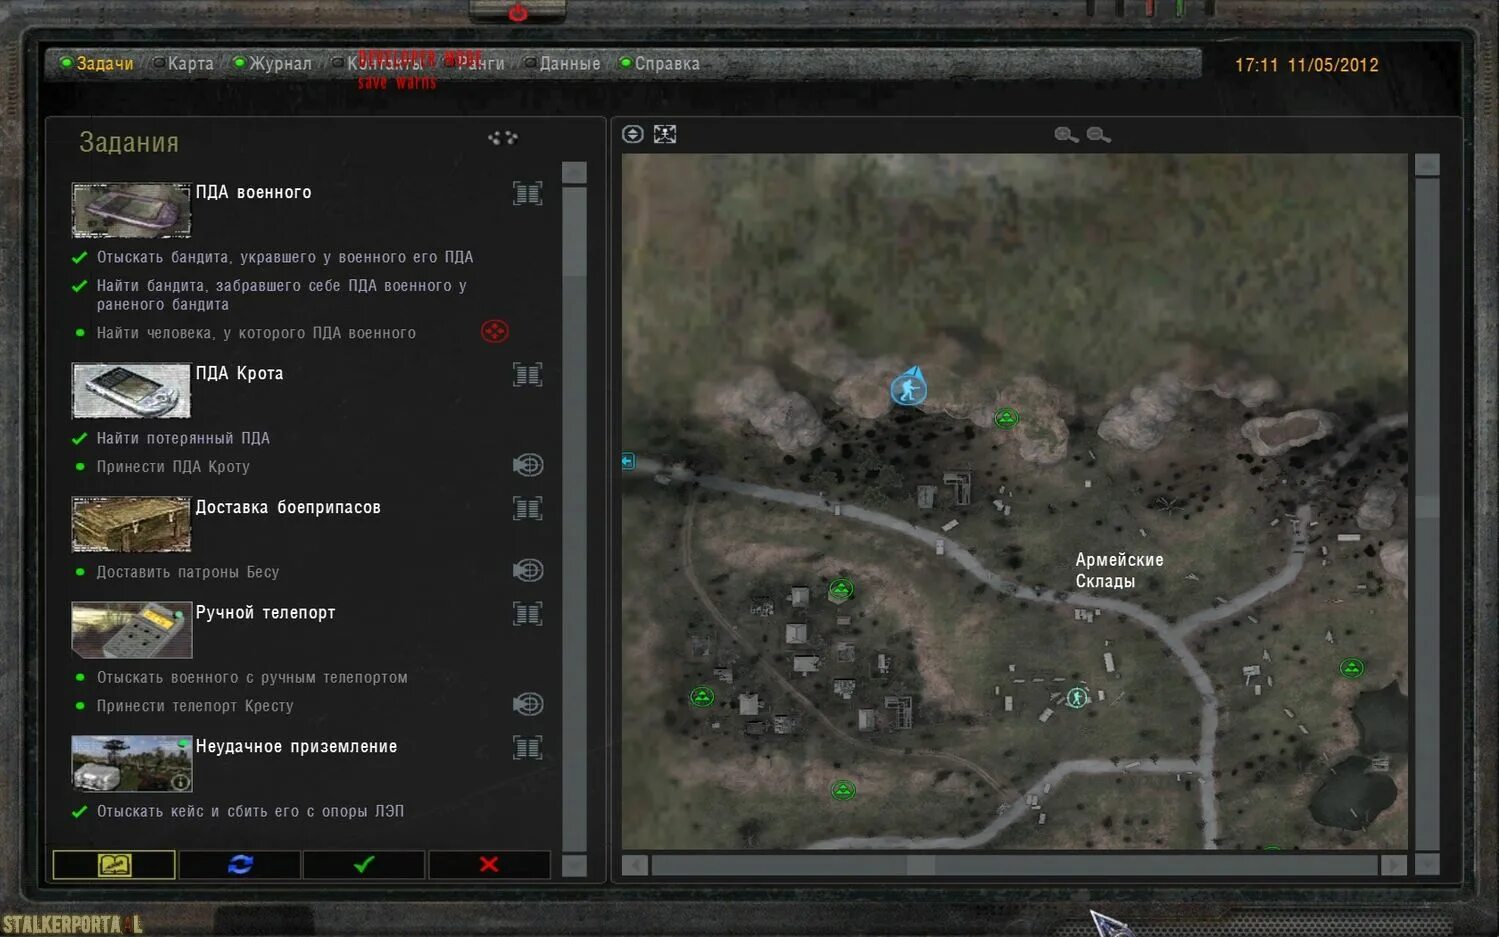Viewport: 1499px width, 937px height.
Task: Select objective Отыскать военного с ручным телепортом
Action: pos(252,677)
